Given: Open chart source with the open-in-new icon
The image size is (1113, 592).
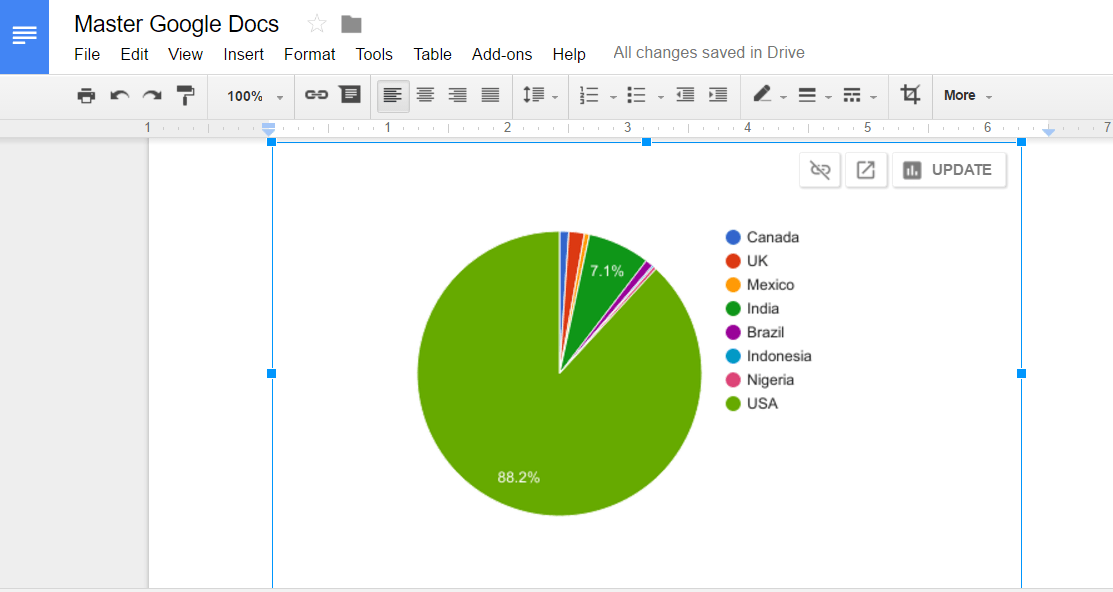Looking at the screenshot, I should point(866,170).
